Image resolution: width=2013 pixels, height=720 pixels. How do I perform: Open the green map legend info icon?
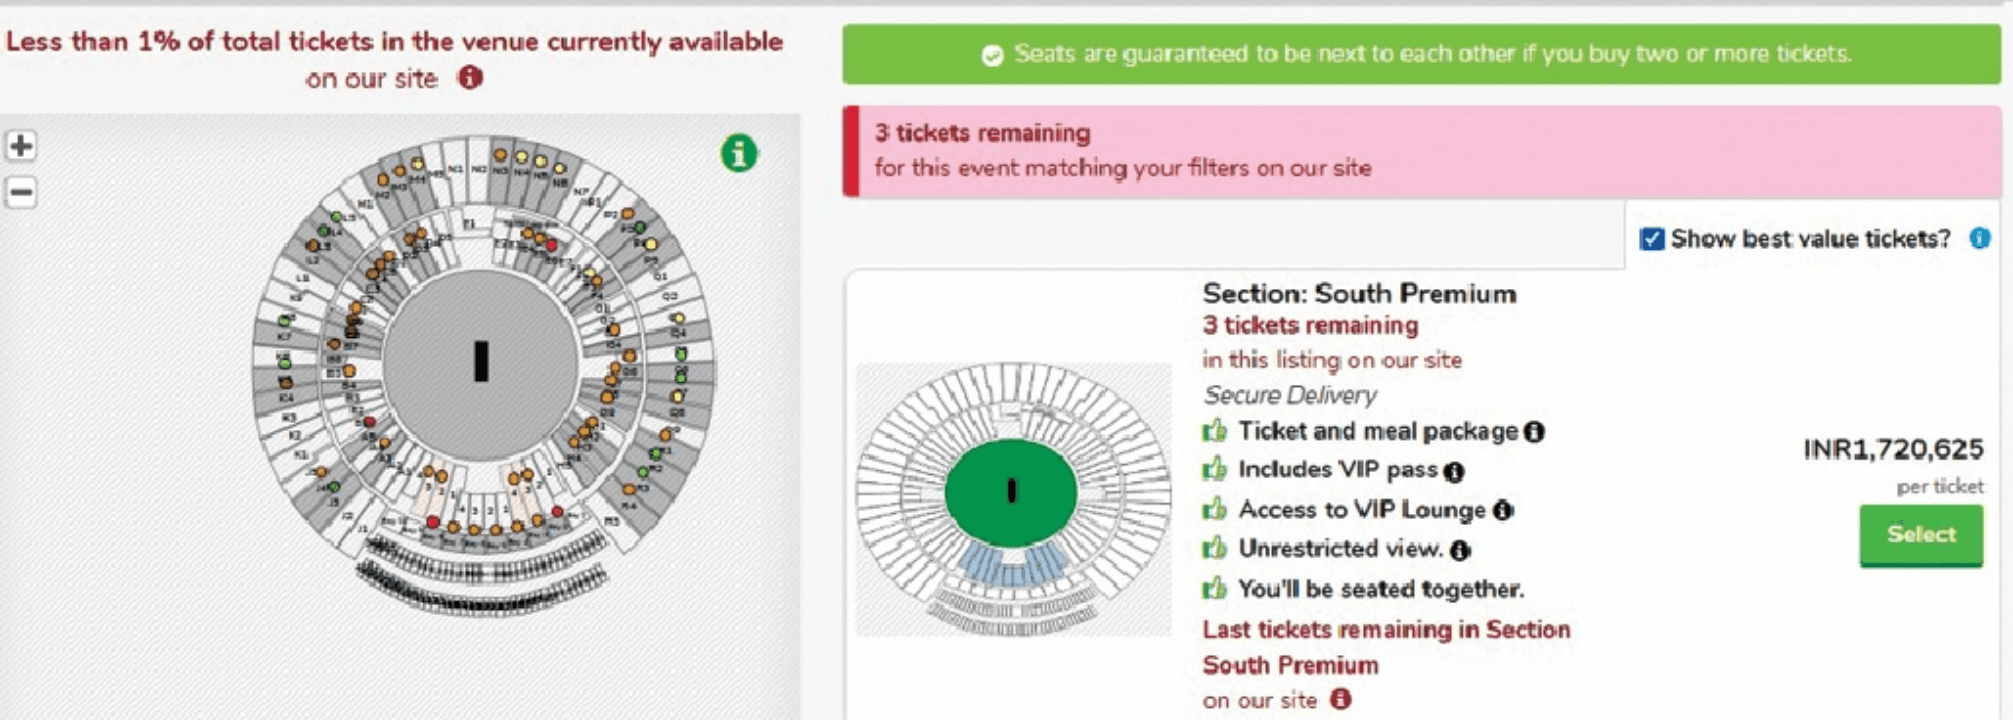pos(739,154)
